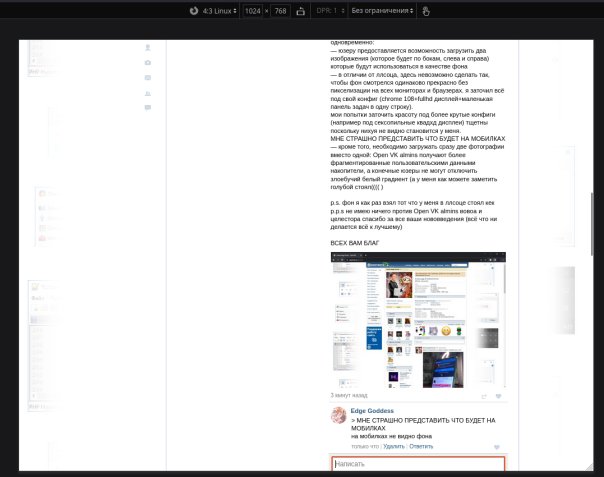
Task: Click Edge Goddess comment avatar
Action: 339,415
